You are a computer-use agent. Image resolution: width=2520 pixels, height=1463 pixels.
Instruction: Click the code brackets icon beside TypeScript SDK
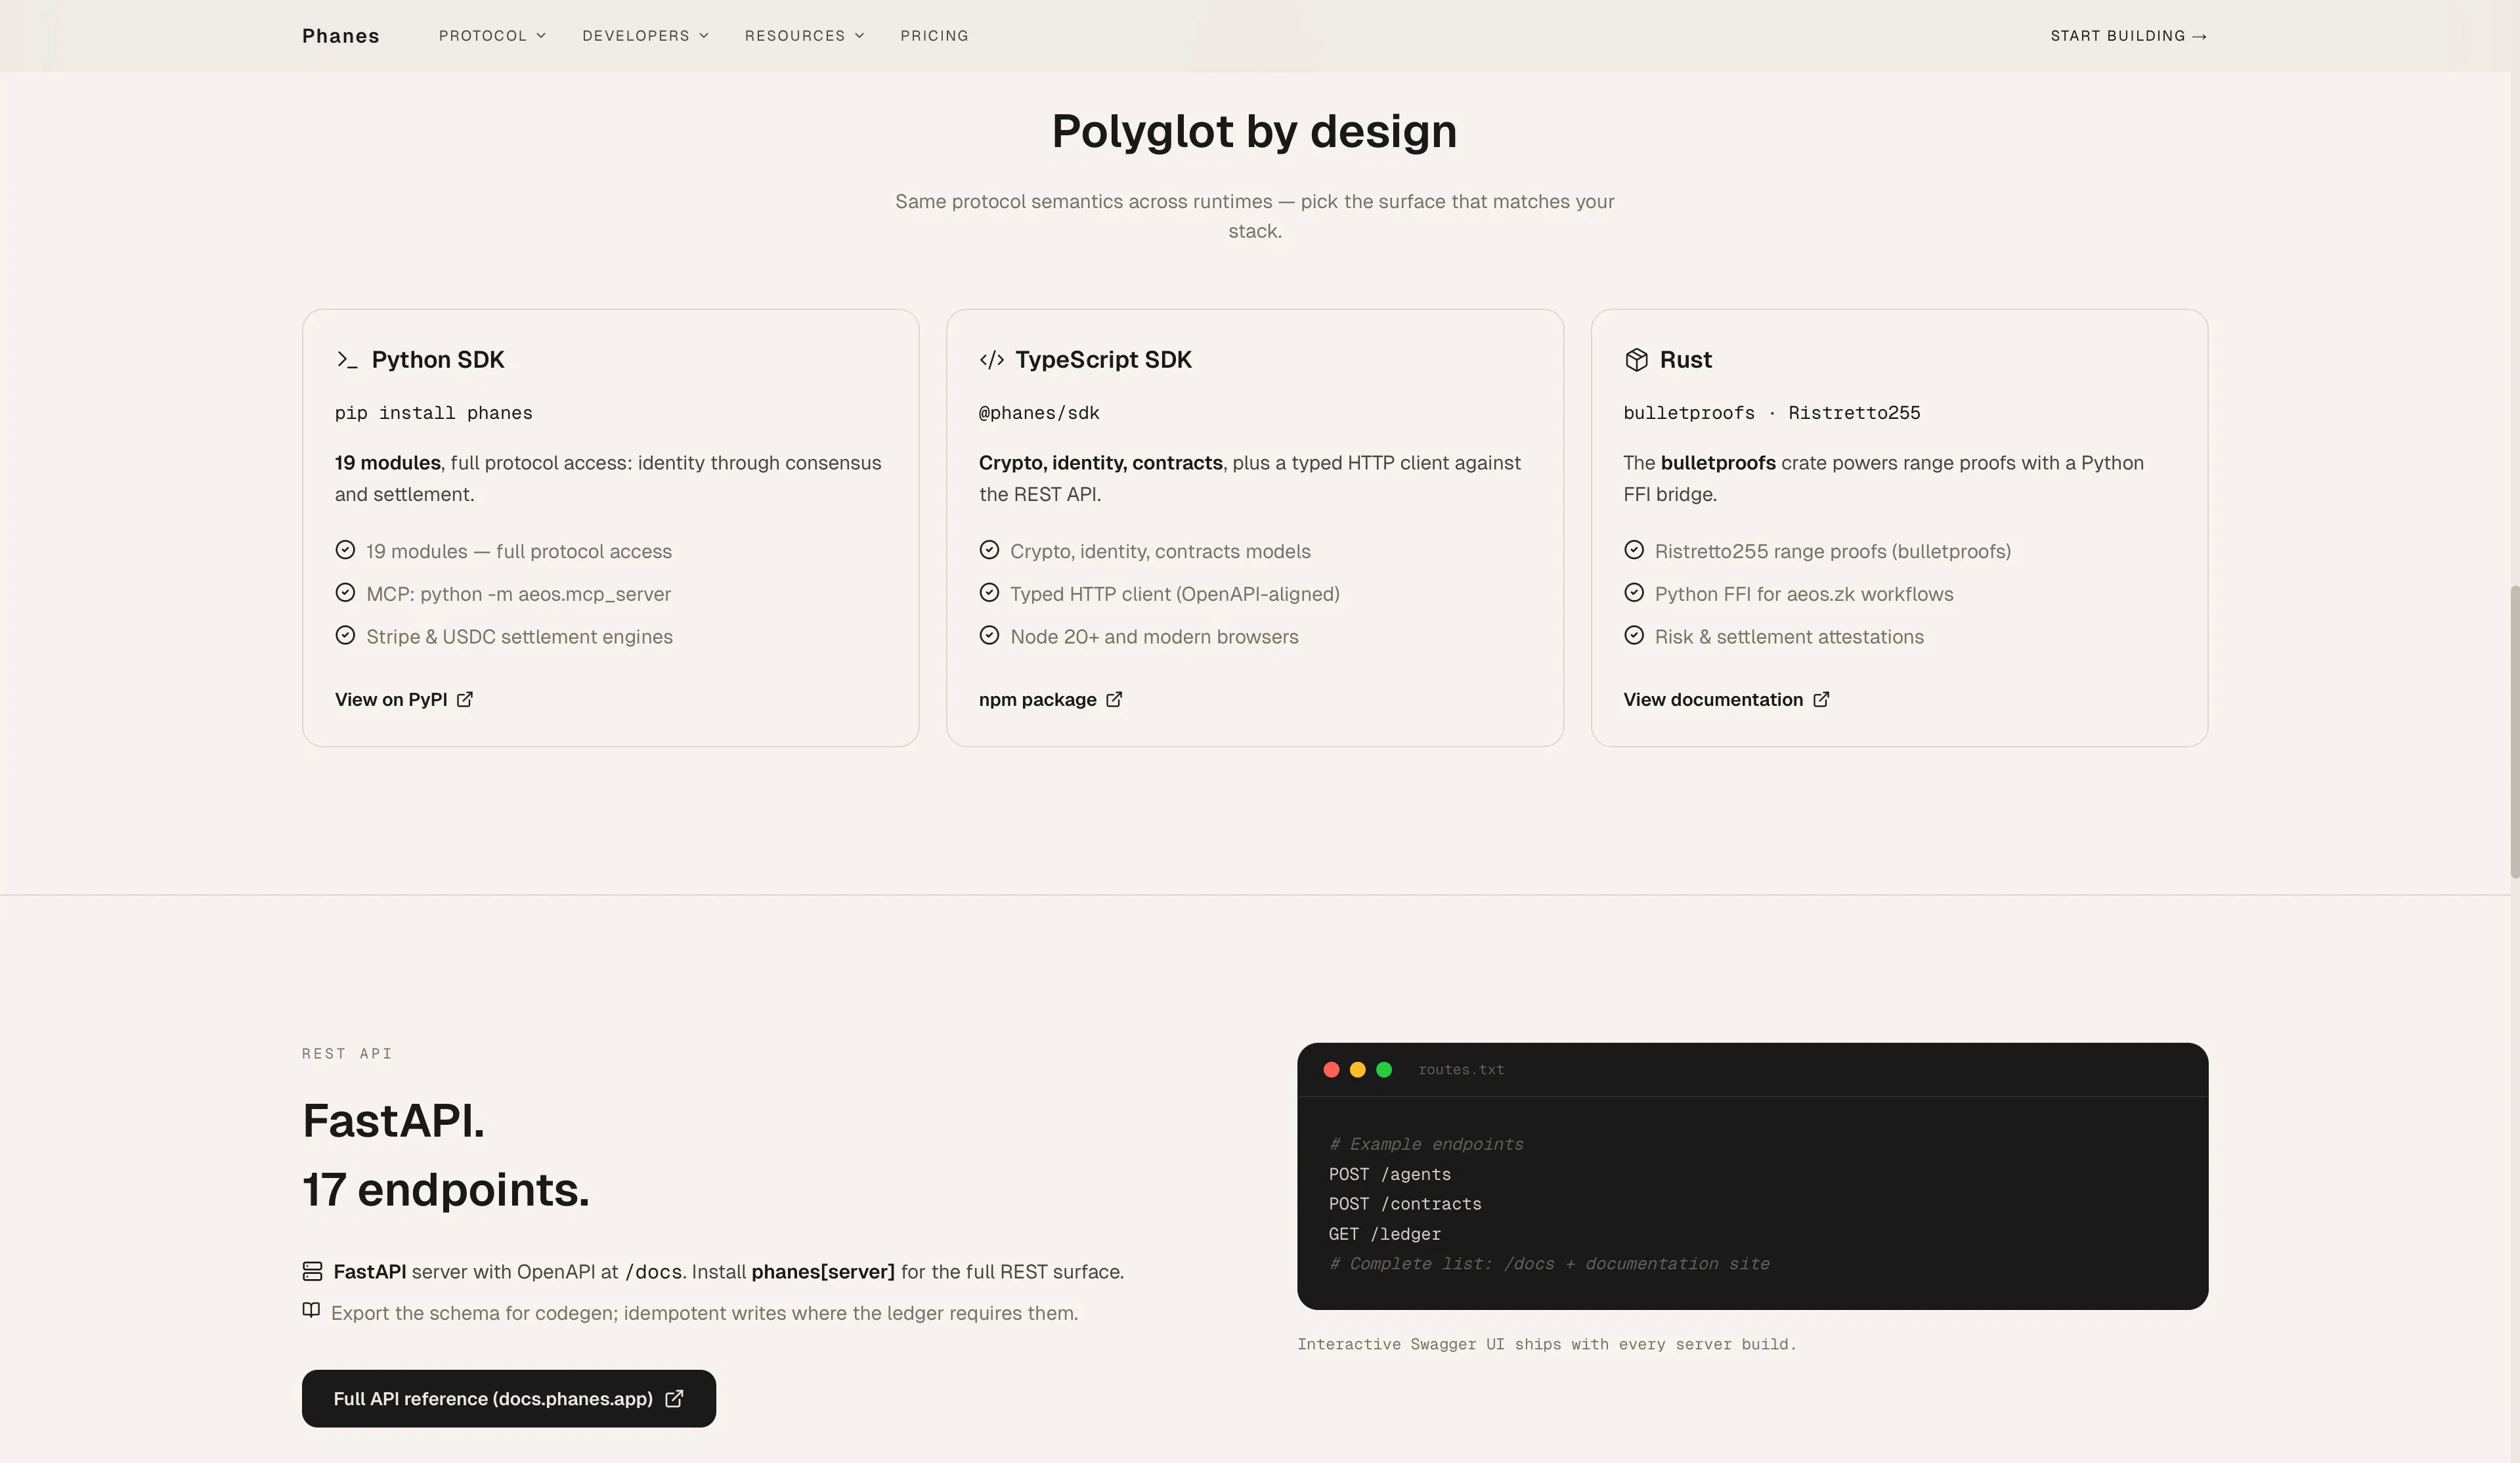pyautogui.click(x=991, y=360)
